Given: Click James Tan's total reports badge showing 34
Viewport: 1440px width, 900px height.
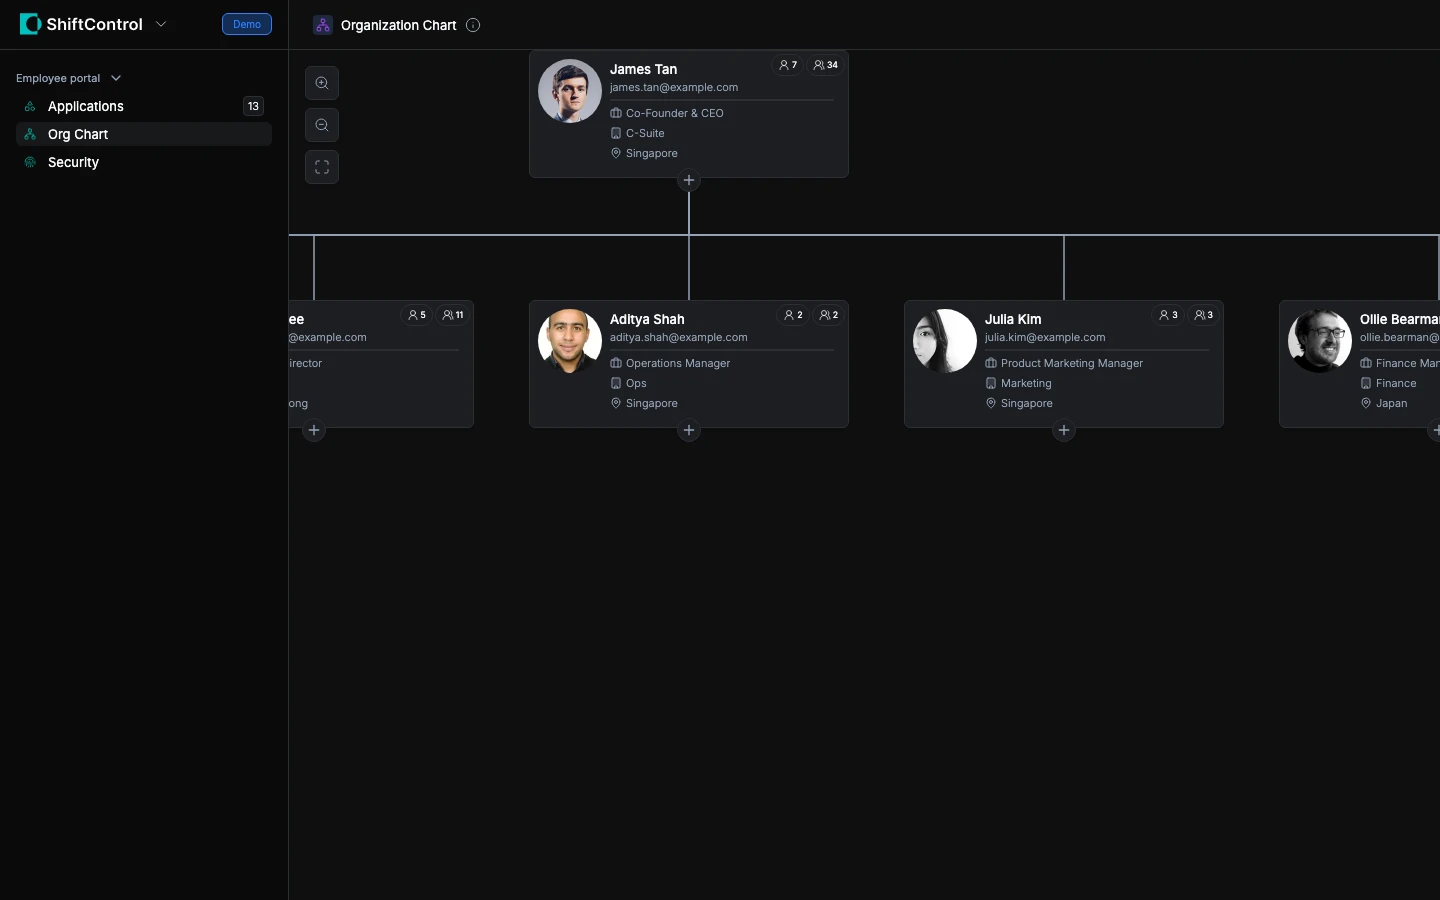Looking at the screenshot, I should [825, 65].
